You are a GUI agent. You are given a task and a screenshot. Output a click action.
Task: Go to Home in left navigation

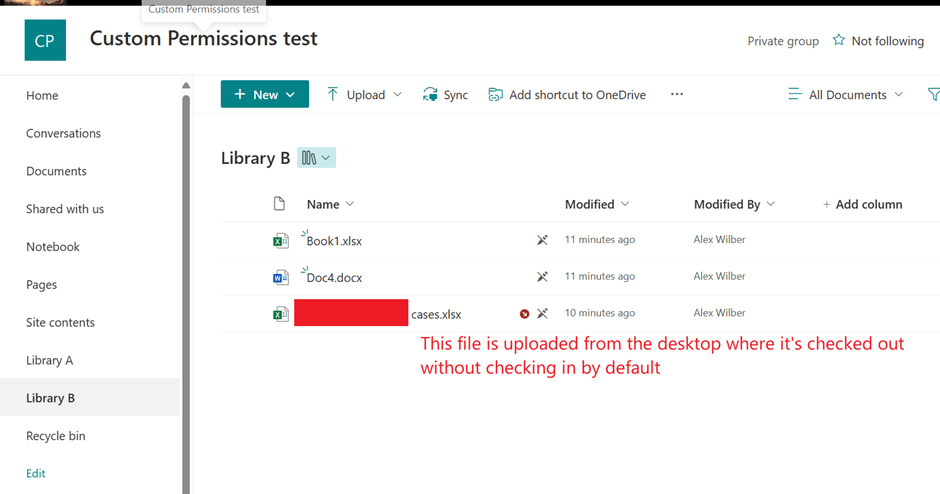[42, 95]
